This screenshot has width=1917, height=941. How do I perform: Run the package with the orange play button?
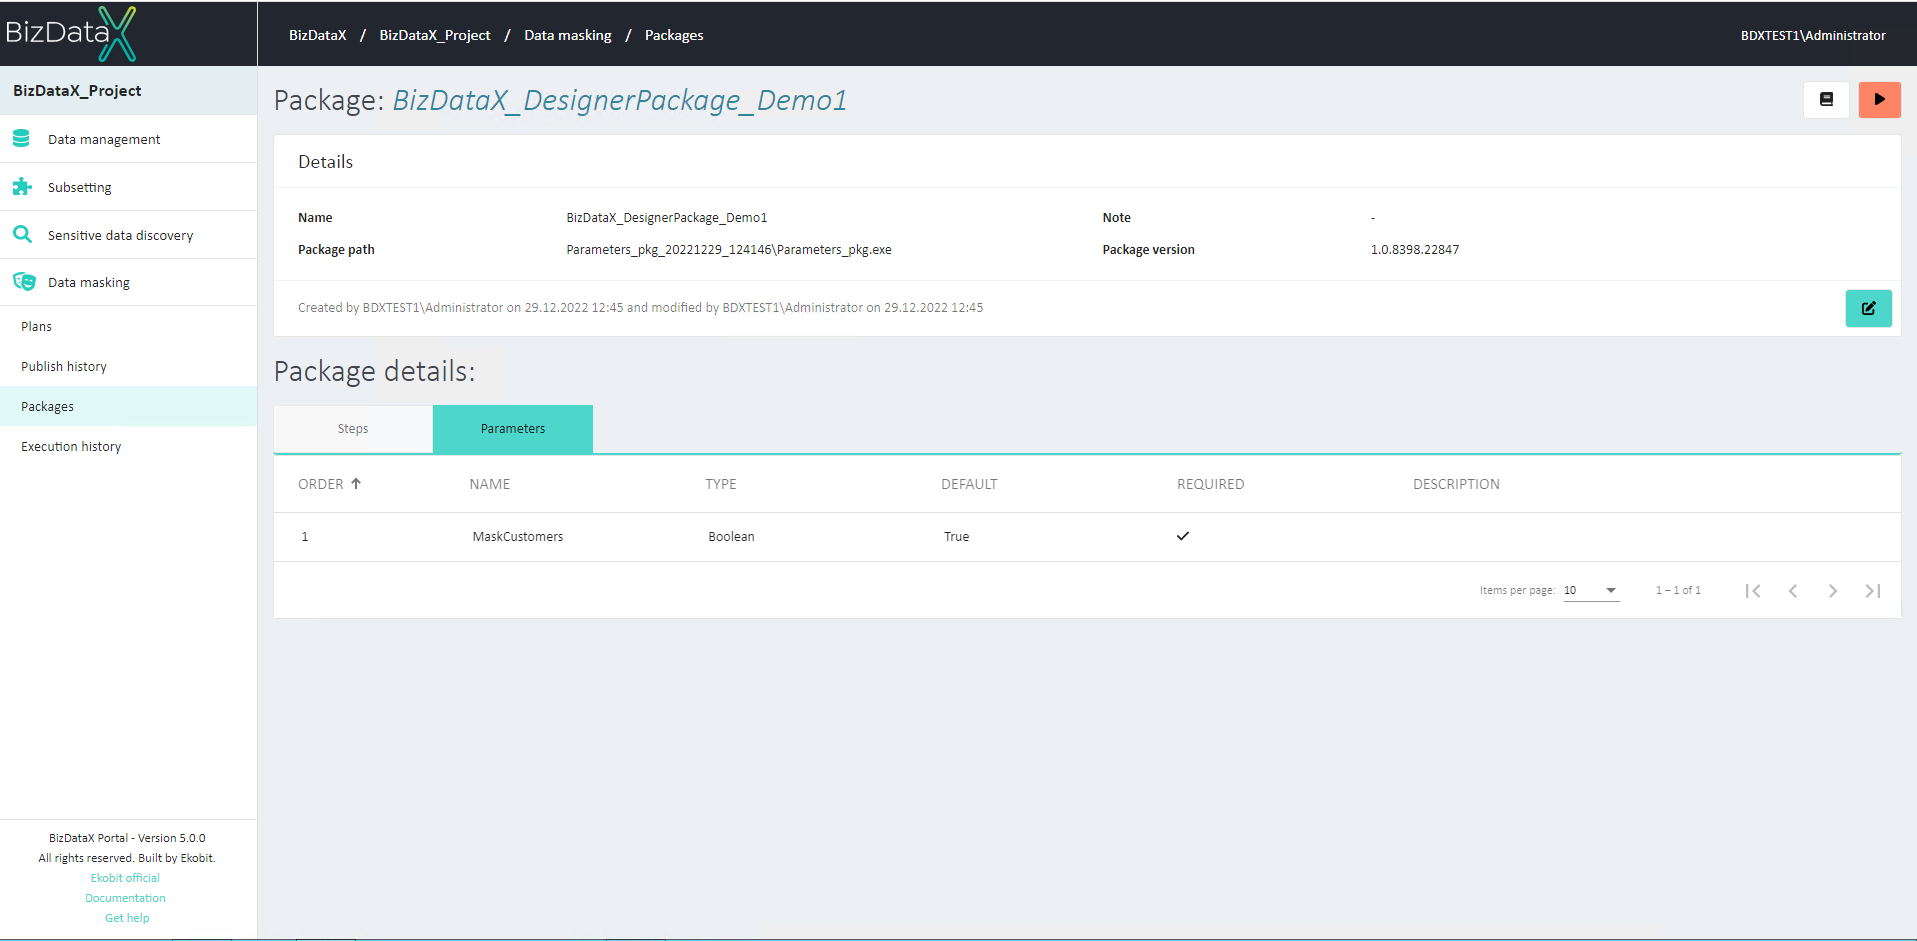pos(1879,99)
